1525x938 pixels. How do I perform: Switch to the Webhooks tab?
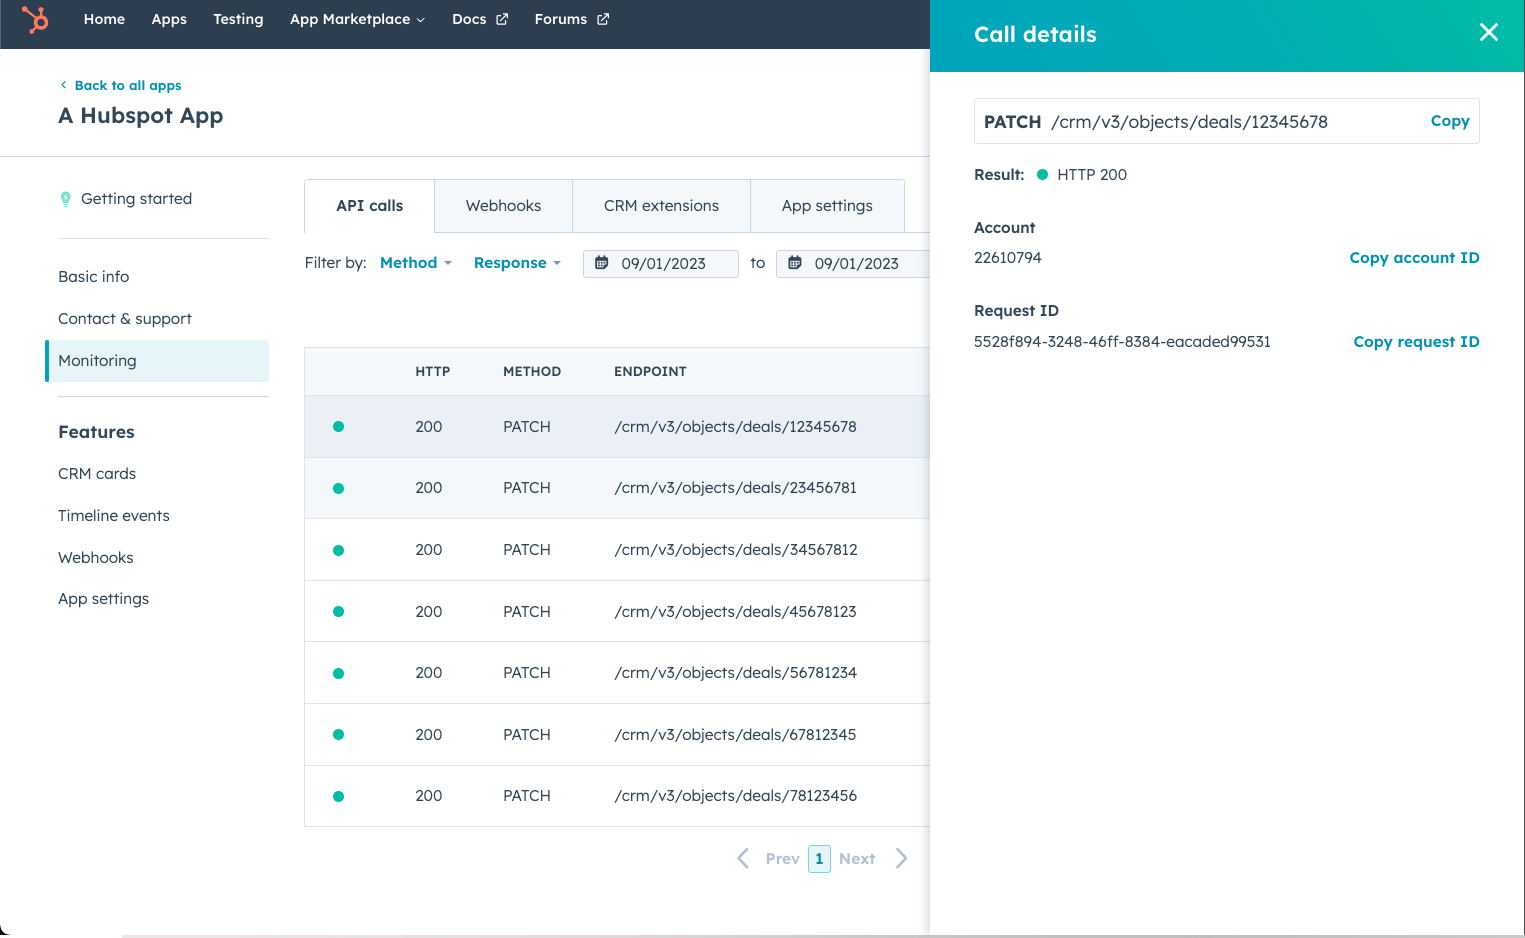(x=503, y=206)
